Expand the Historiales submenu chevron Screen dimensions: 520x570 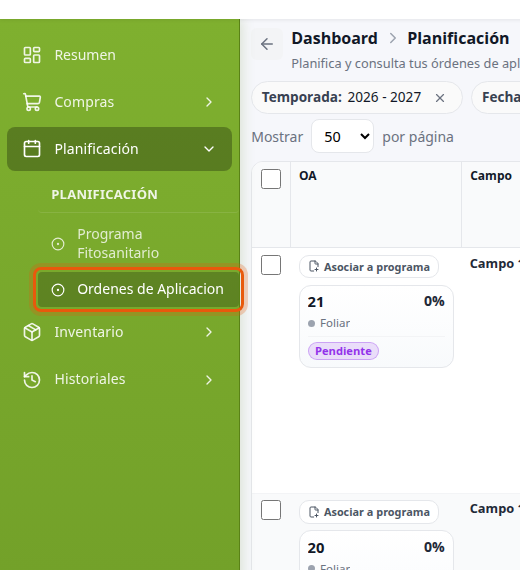pyautogui.click(x=209, y=380)
